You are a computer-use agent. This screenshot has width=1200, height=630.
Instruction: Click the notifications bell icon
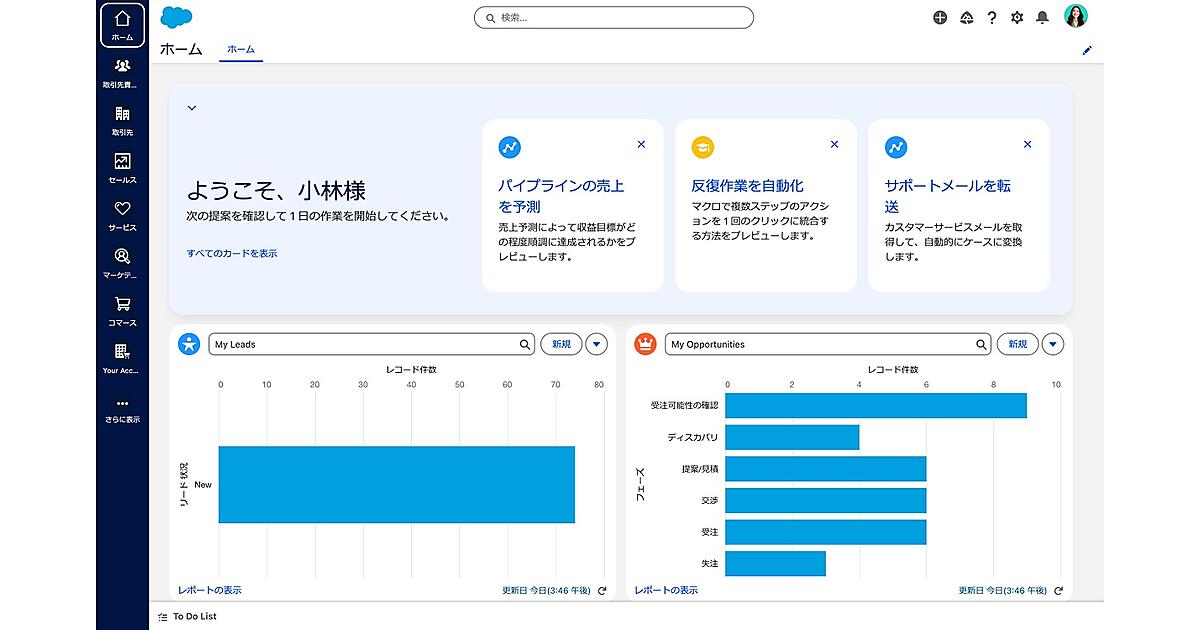point(1042,18)
